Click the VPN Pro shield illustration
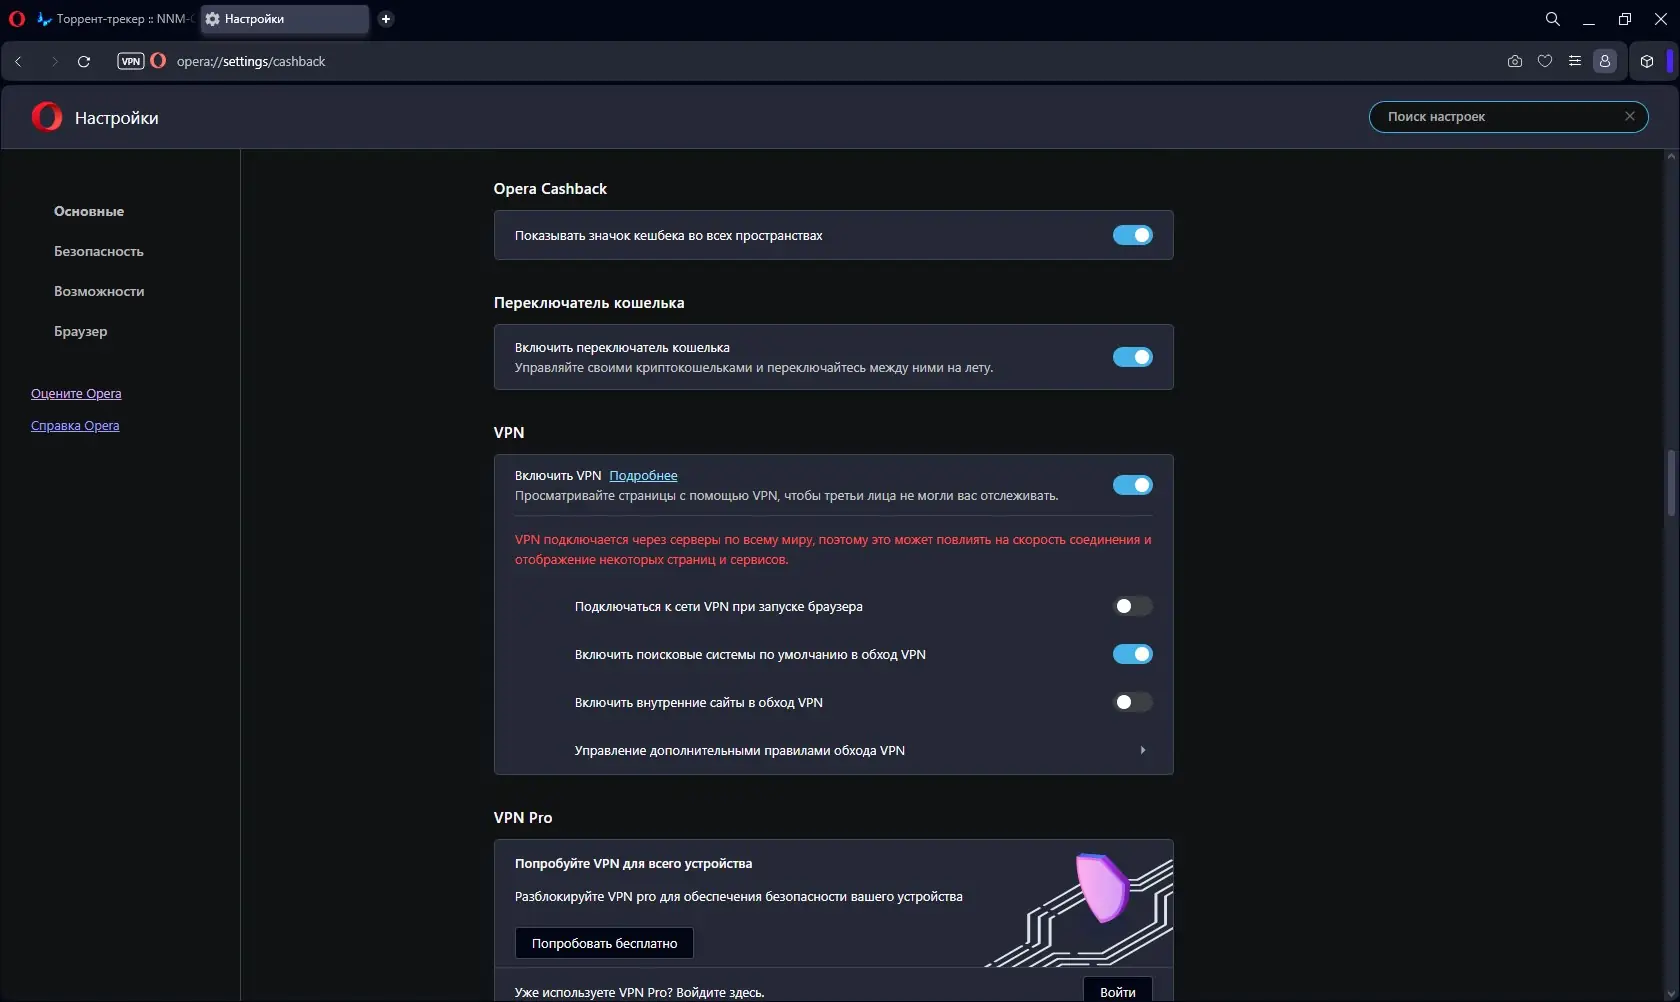The height and width of the screenshot is (1002, 1680). [x=1101, y=887]
